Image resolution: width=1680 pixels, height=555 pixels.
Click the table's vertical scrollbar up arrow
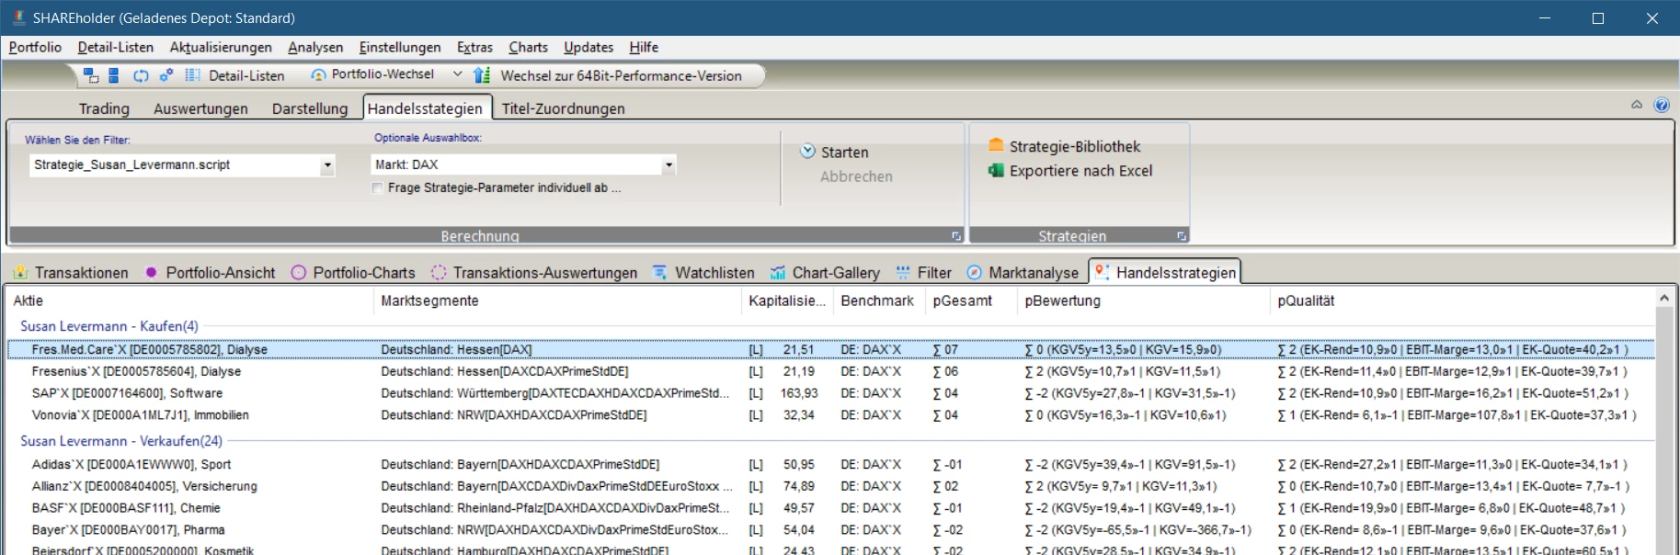coord(1664,298)
